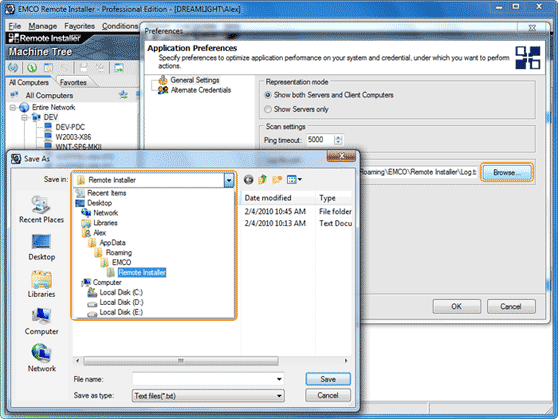This screenshot has height=419, width=558.
Task: Switch to All Computers tab
Action: (29, 82)
